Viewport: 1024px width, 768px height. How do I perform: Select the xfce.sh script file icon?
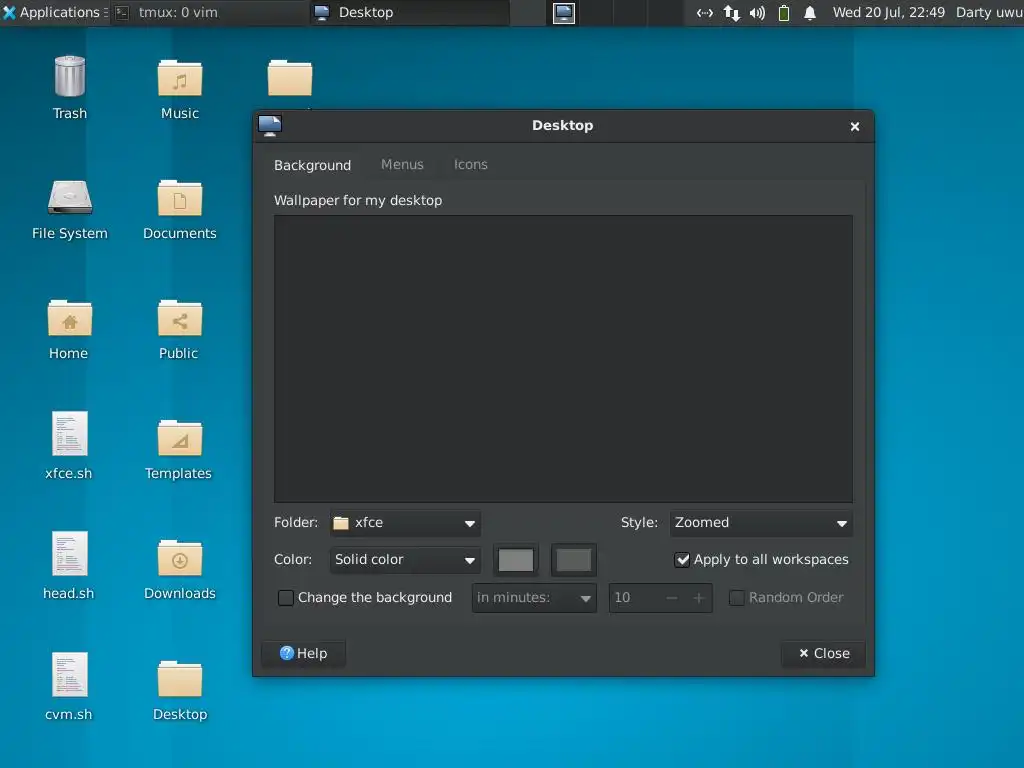tap(70, 434)
